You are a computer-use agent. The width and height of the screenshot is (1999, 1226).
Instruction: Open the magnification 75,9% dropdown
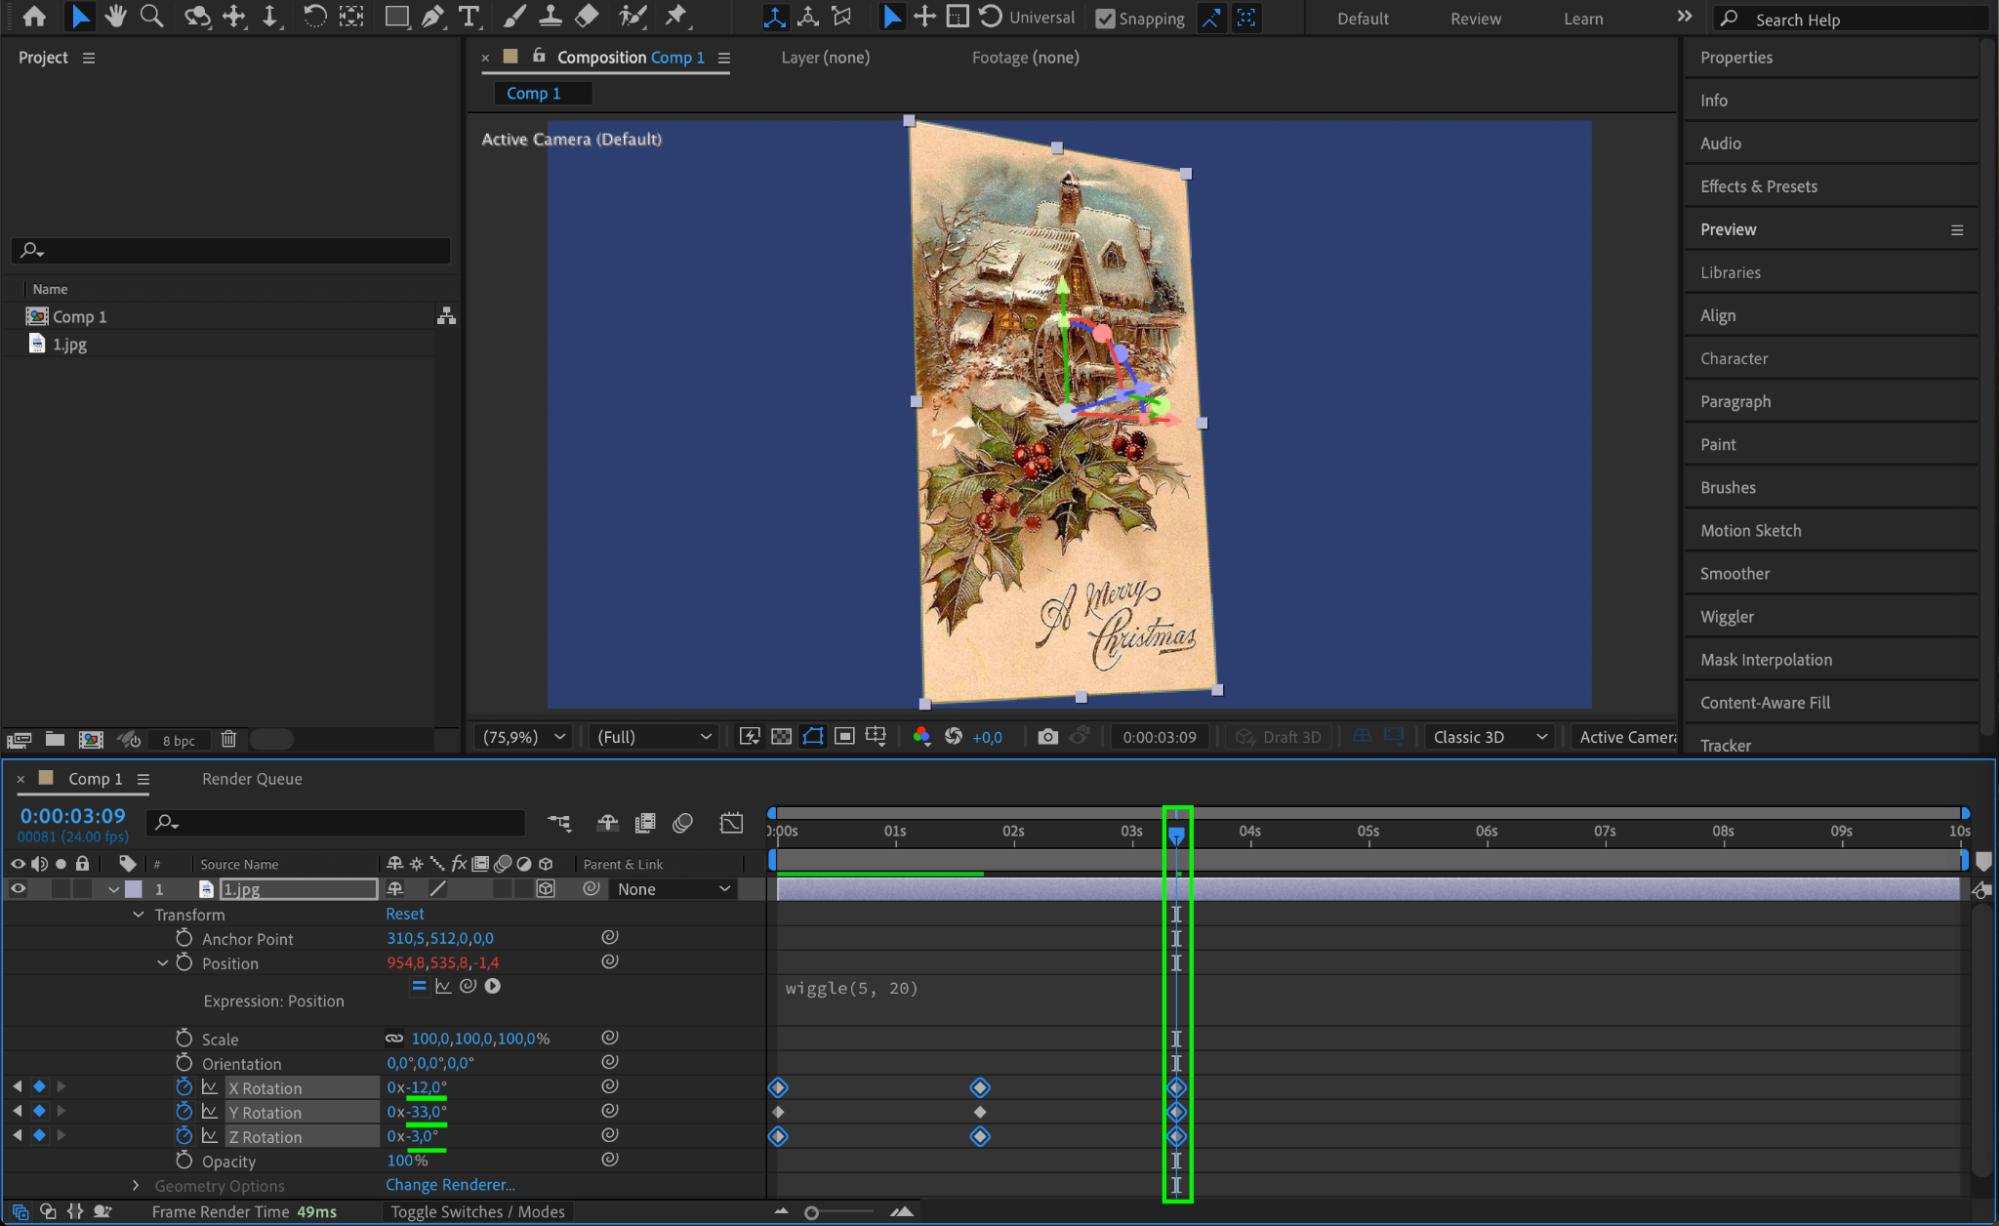point(524,737)
